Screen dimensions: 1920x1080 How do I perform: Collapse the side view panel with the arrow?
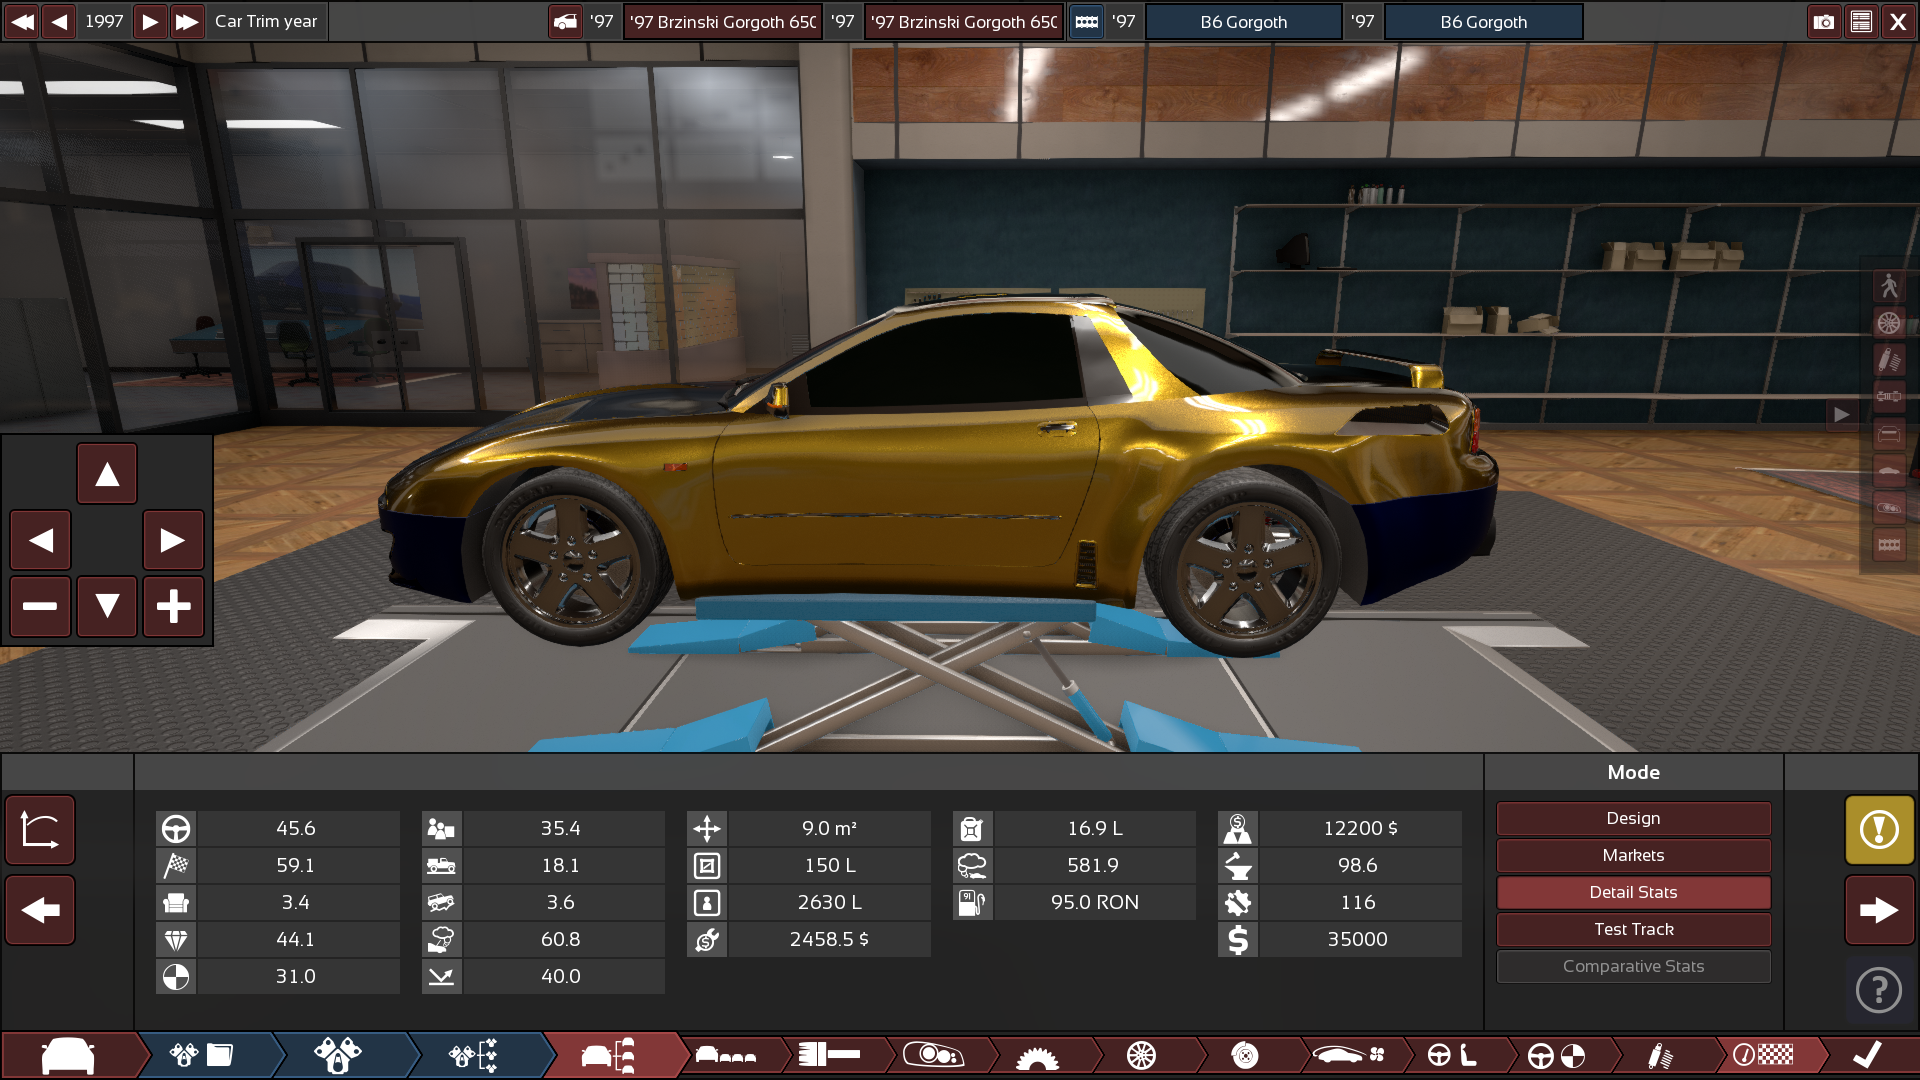[1841, 414]
